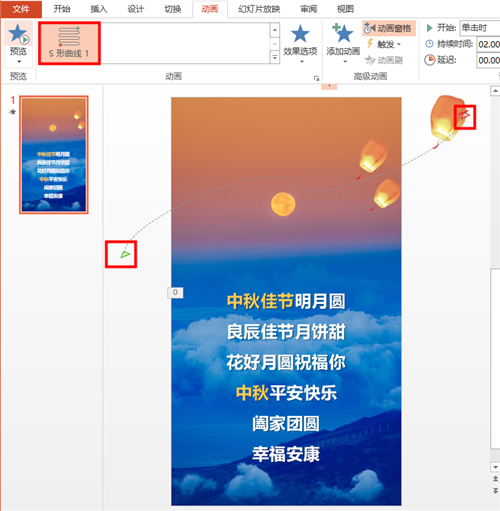Switch to the View tab
The image size is (500, 511).
(345, 9)
